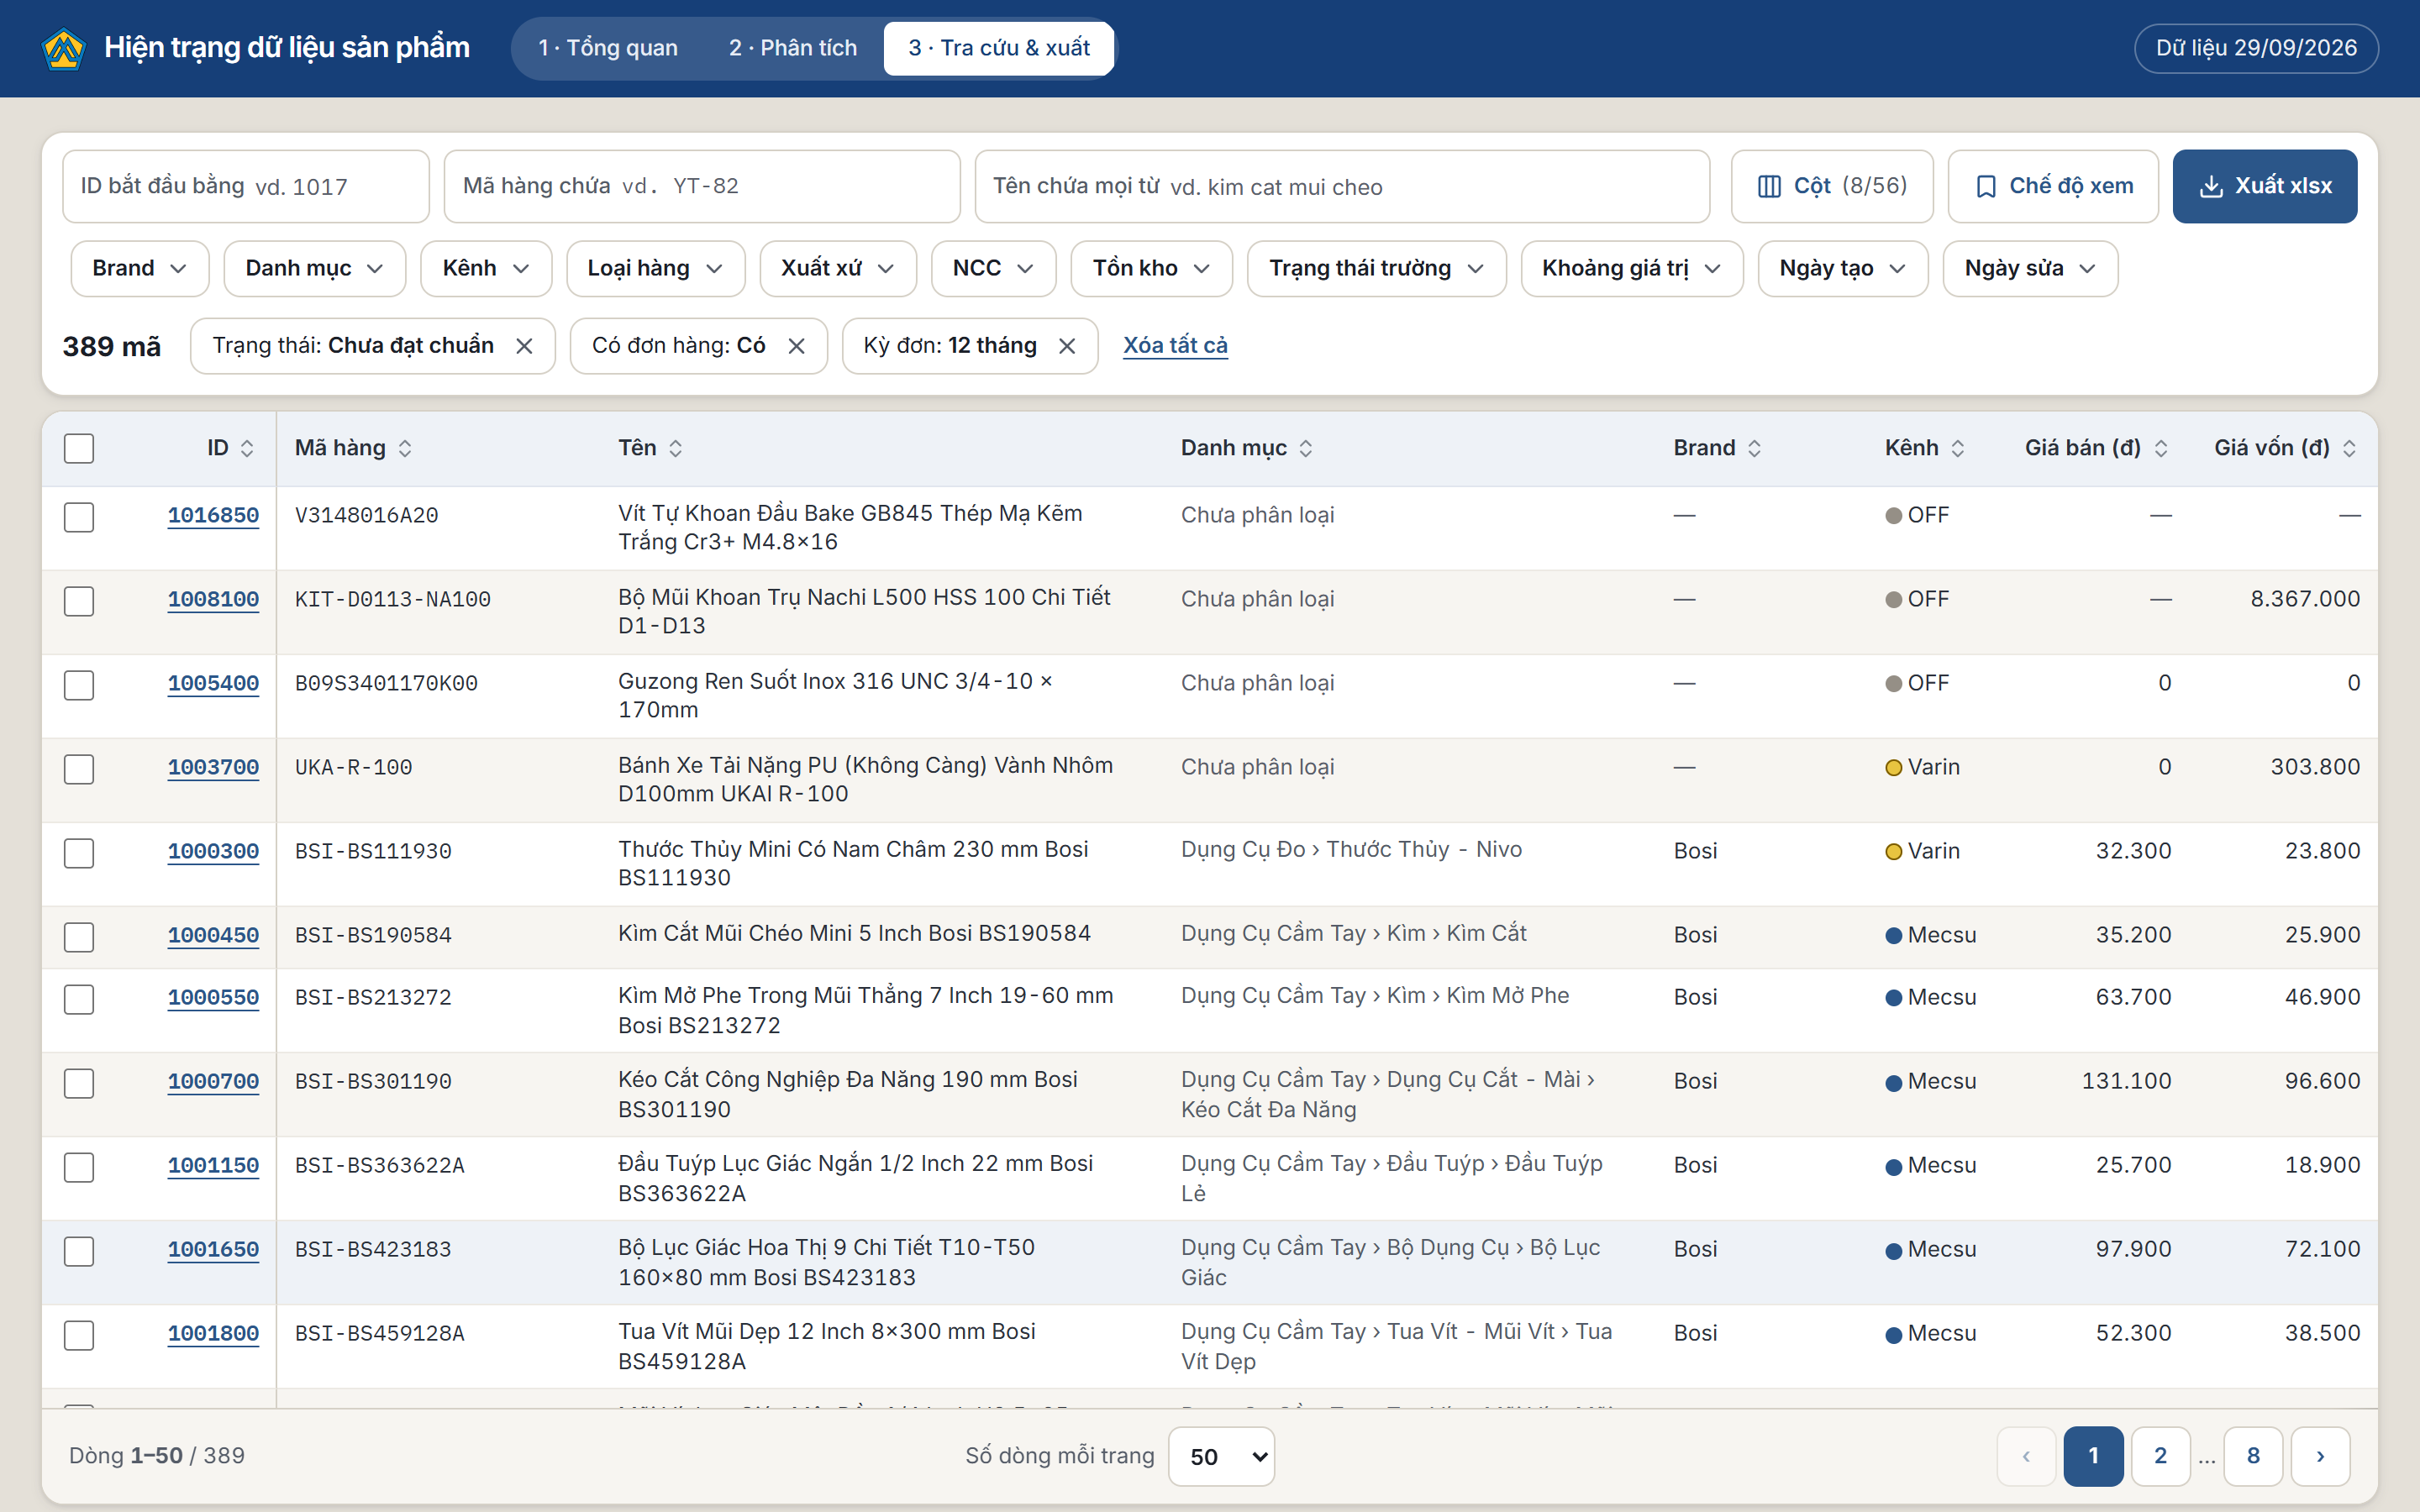Go to next page arrow
This screenshot has width=2420, height=1512.
click(x=2320, y=1456)
